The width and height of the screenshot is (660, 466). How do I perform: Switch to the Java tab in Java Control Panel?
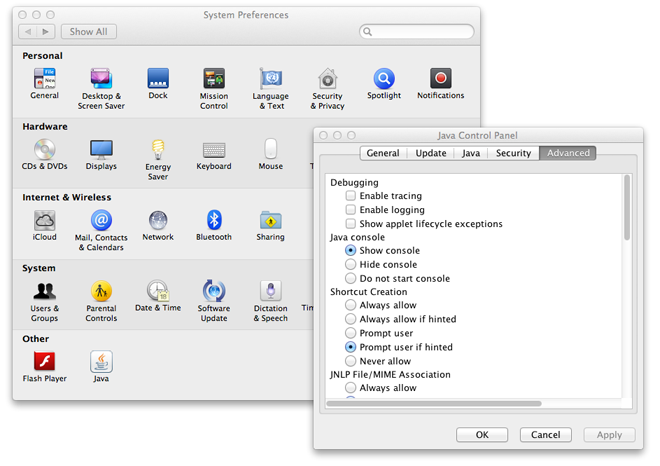pos(471,153)
